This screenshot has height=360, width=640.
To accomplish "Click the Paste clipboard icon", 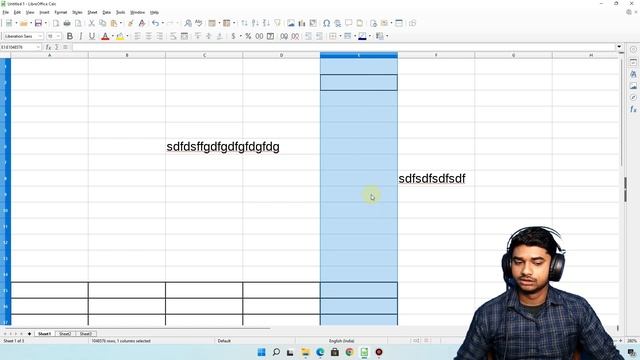I will point(114,23).
